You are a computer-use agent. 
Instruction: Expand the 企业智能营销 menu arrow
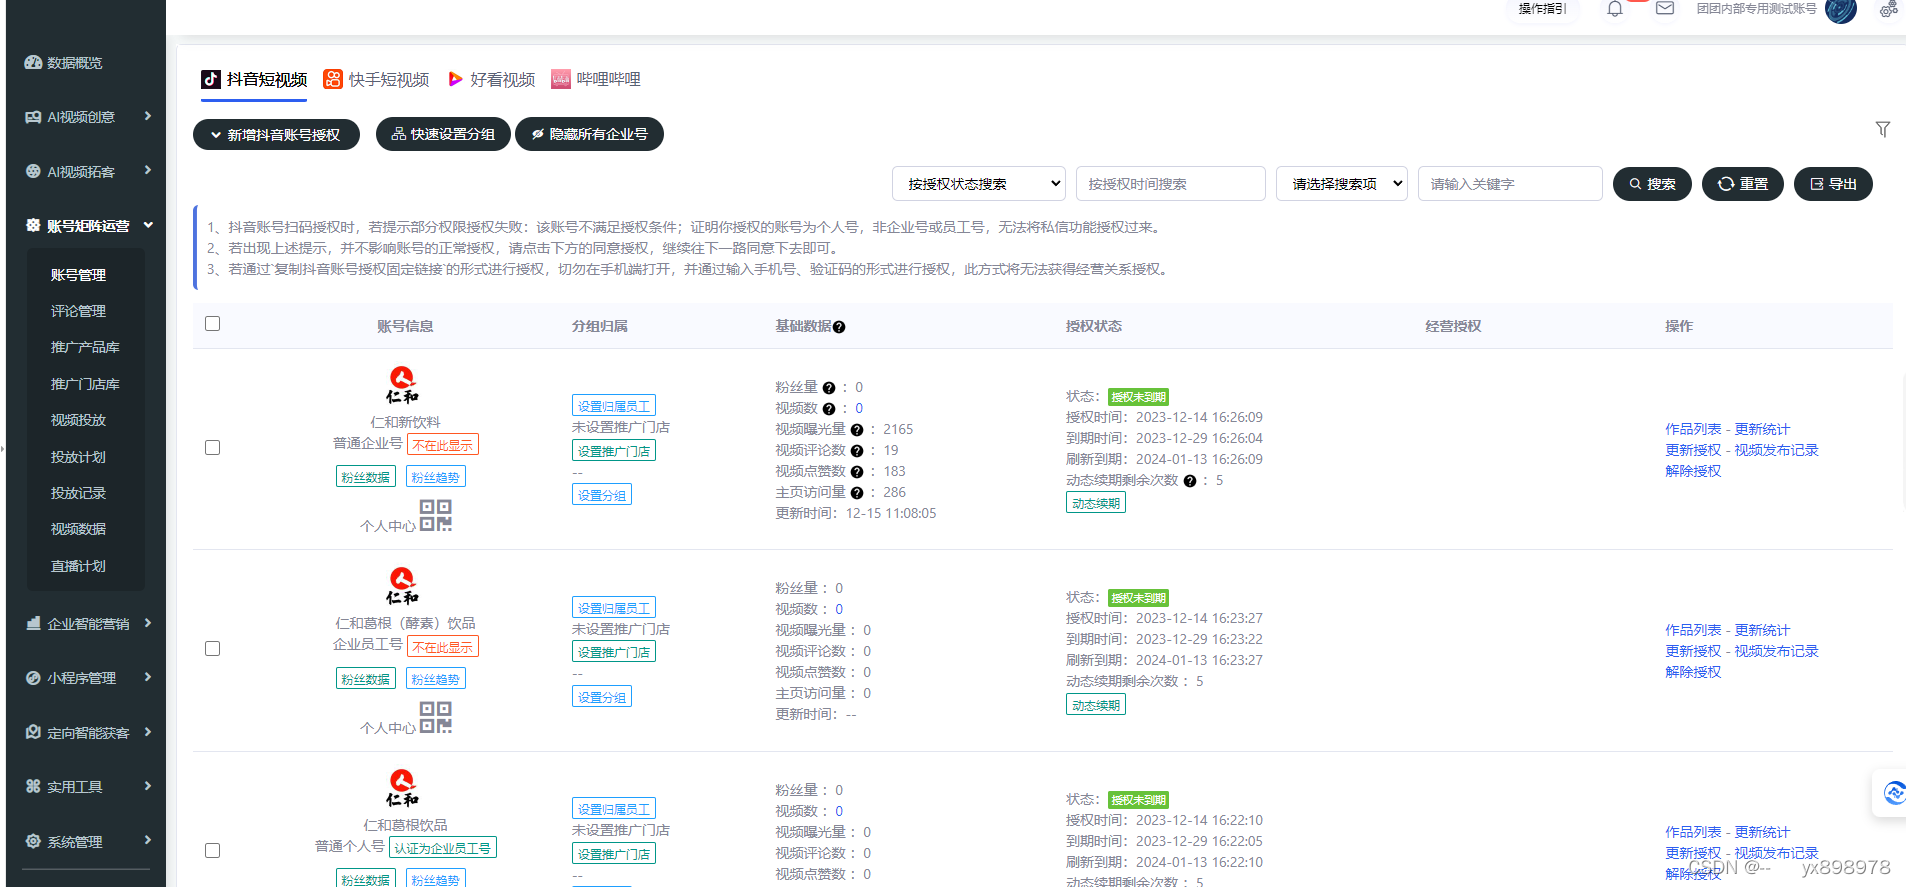148,623
